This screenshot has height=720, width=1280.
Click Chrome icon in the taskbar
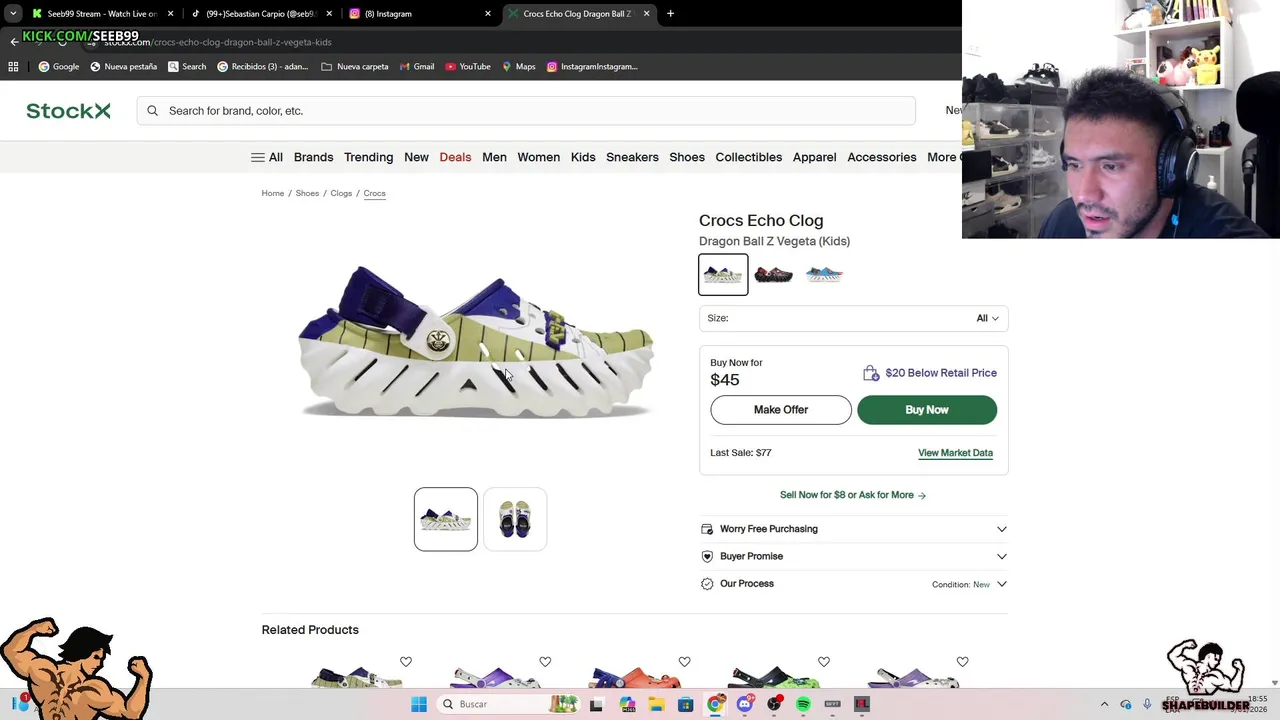click(715, 704)
